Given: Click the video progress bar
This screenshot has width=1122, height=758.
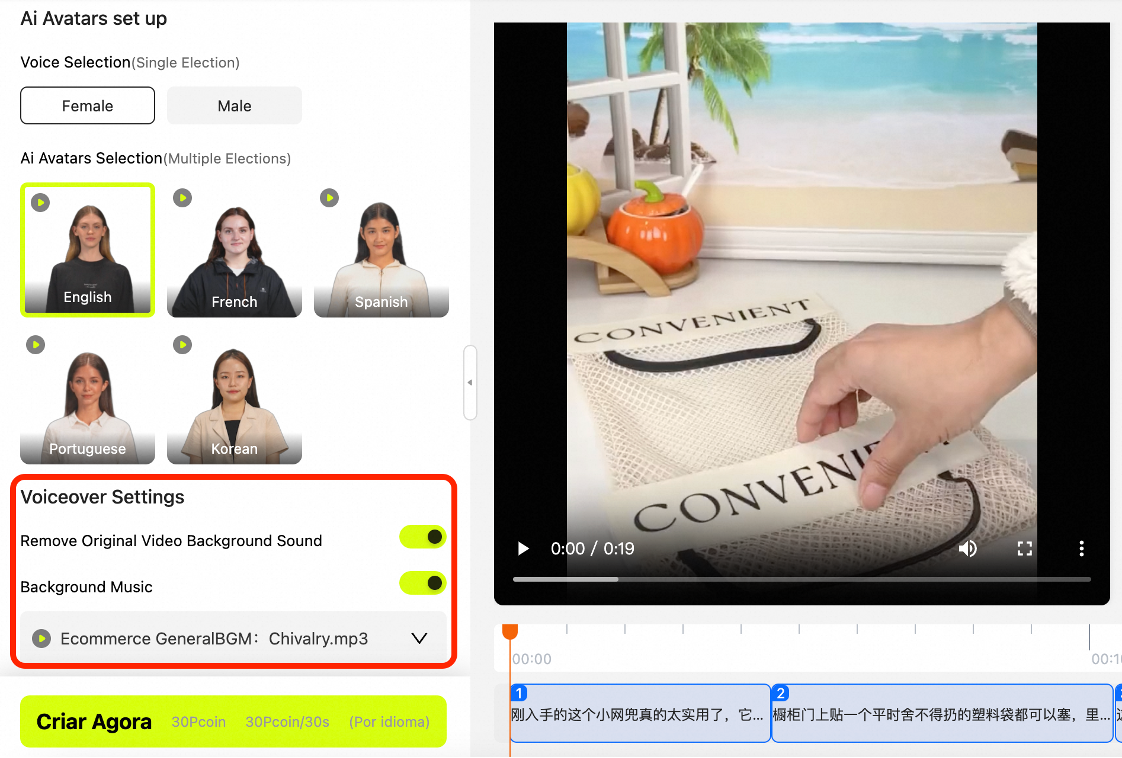Looking at the screenshot, I should 800,579.
